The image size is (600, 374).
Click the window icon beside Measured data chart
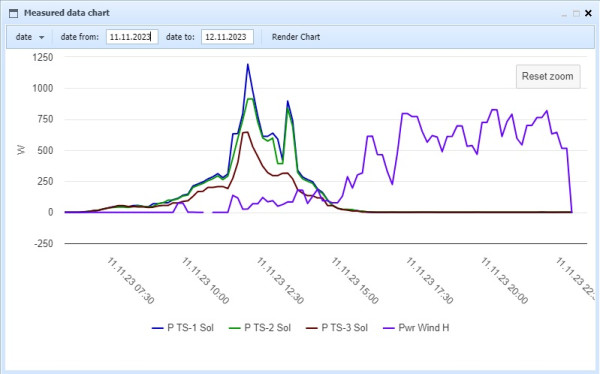point(13,13)
